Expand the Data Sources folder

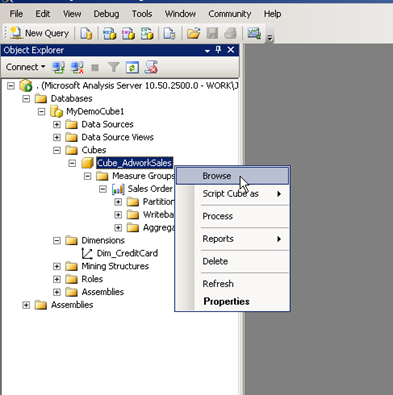pyautogui.click(x=57, y=125)
